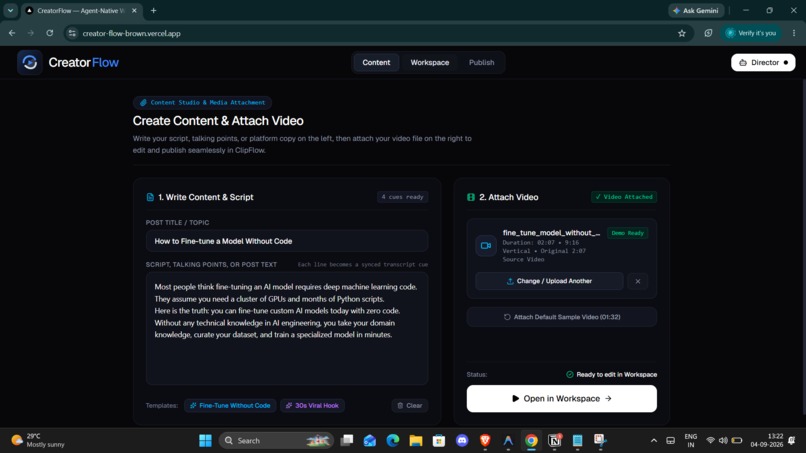The image size is (806, 453).
Task: Reload the page with refresh icon
Action: 49,33
